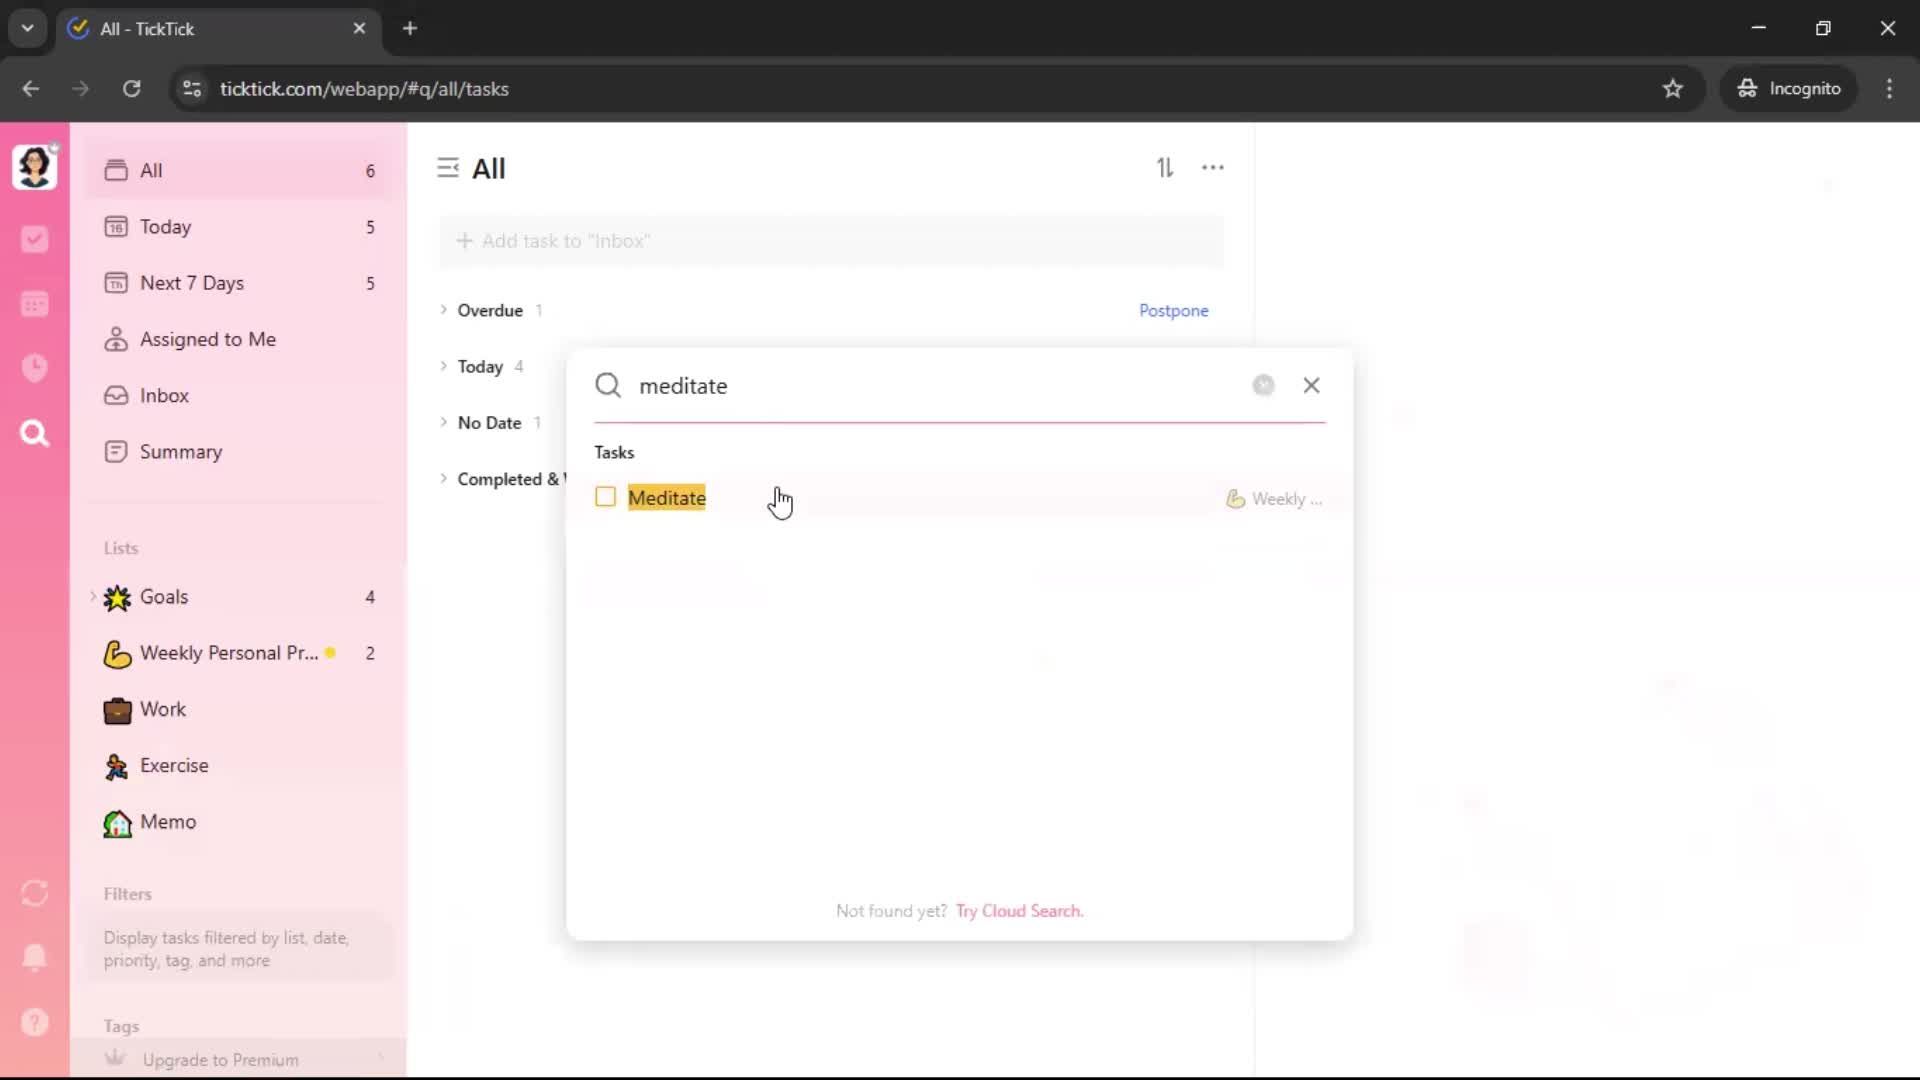Expand the Overdue section

tap(443, 310)
